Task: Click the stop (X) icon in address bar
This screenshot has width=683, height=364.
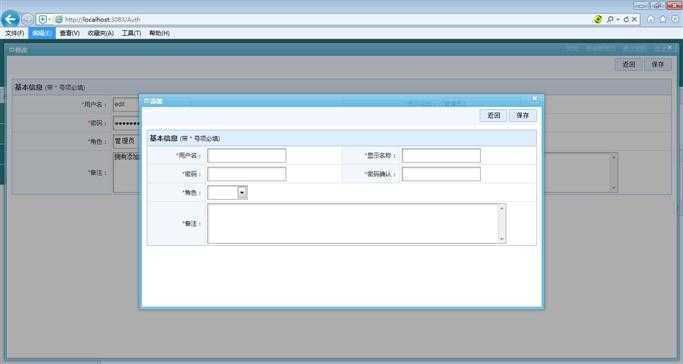Action: point(634,19)
